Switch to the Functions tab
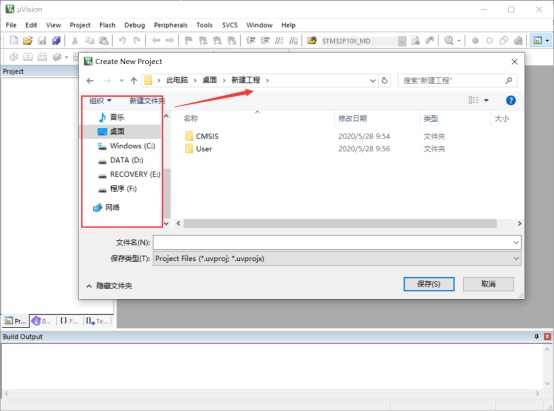554x411 pixels. [69, 321]
